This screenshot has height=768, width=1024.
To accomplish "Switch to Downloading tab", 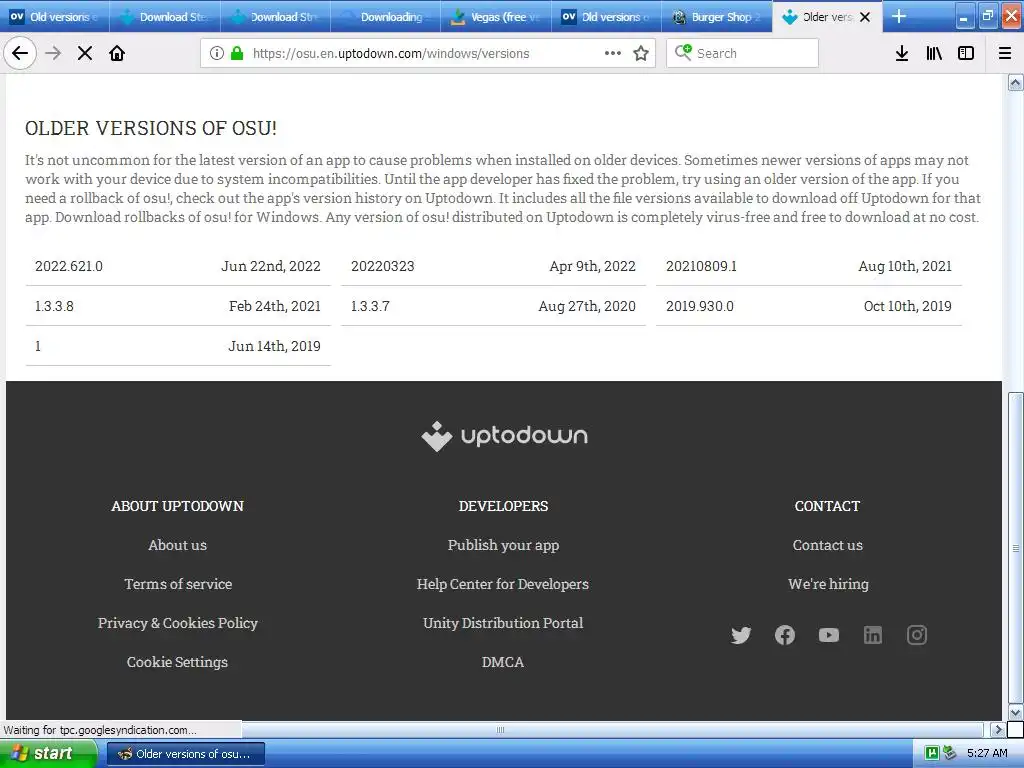I will point(386,17).
